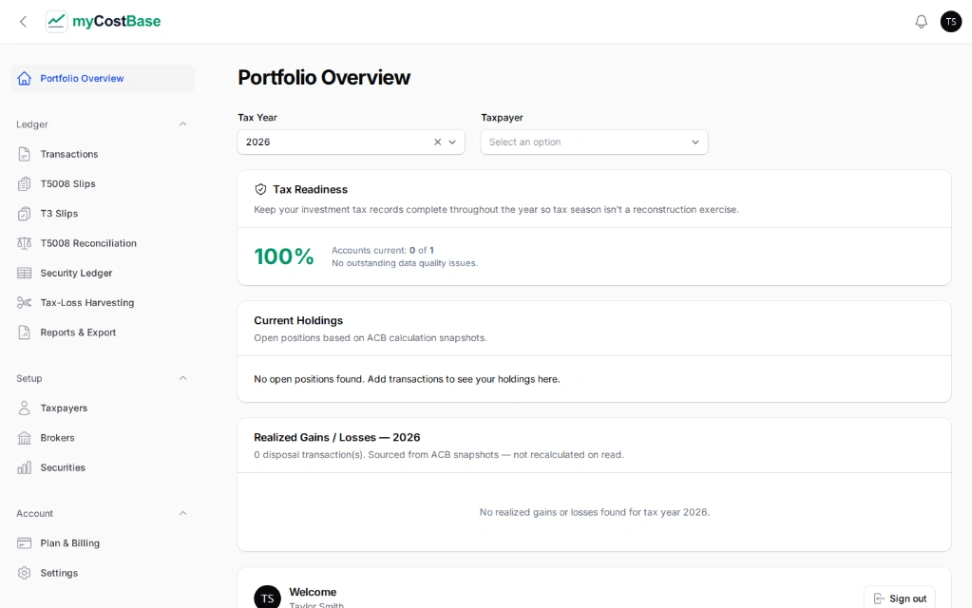The height and width of the screenshot is (608, 972).
Task: Open Settings page
Action: 103,573
